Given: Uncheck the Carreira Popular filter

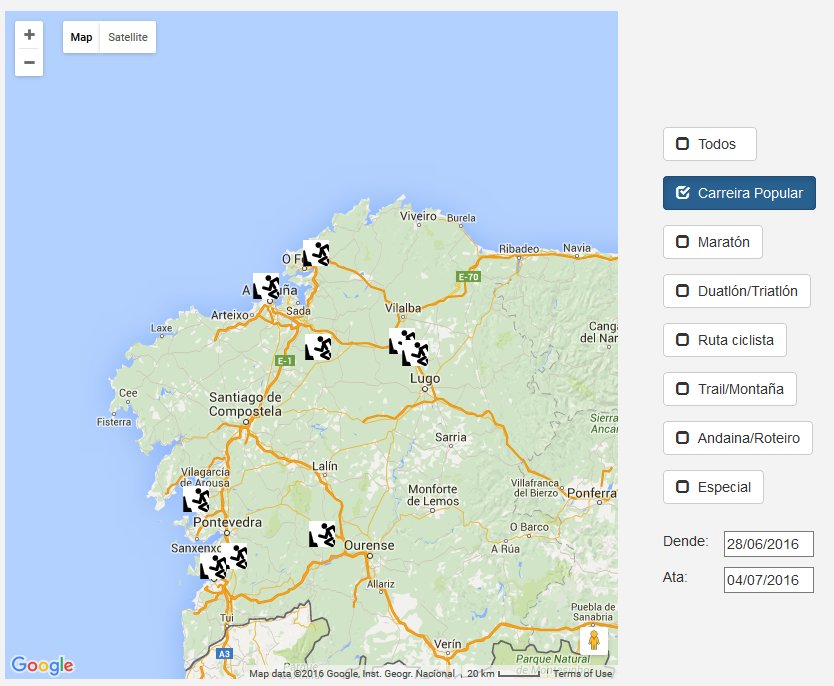Looking at the screenshot, I should (739, 193).
